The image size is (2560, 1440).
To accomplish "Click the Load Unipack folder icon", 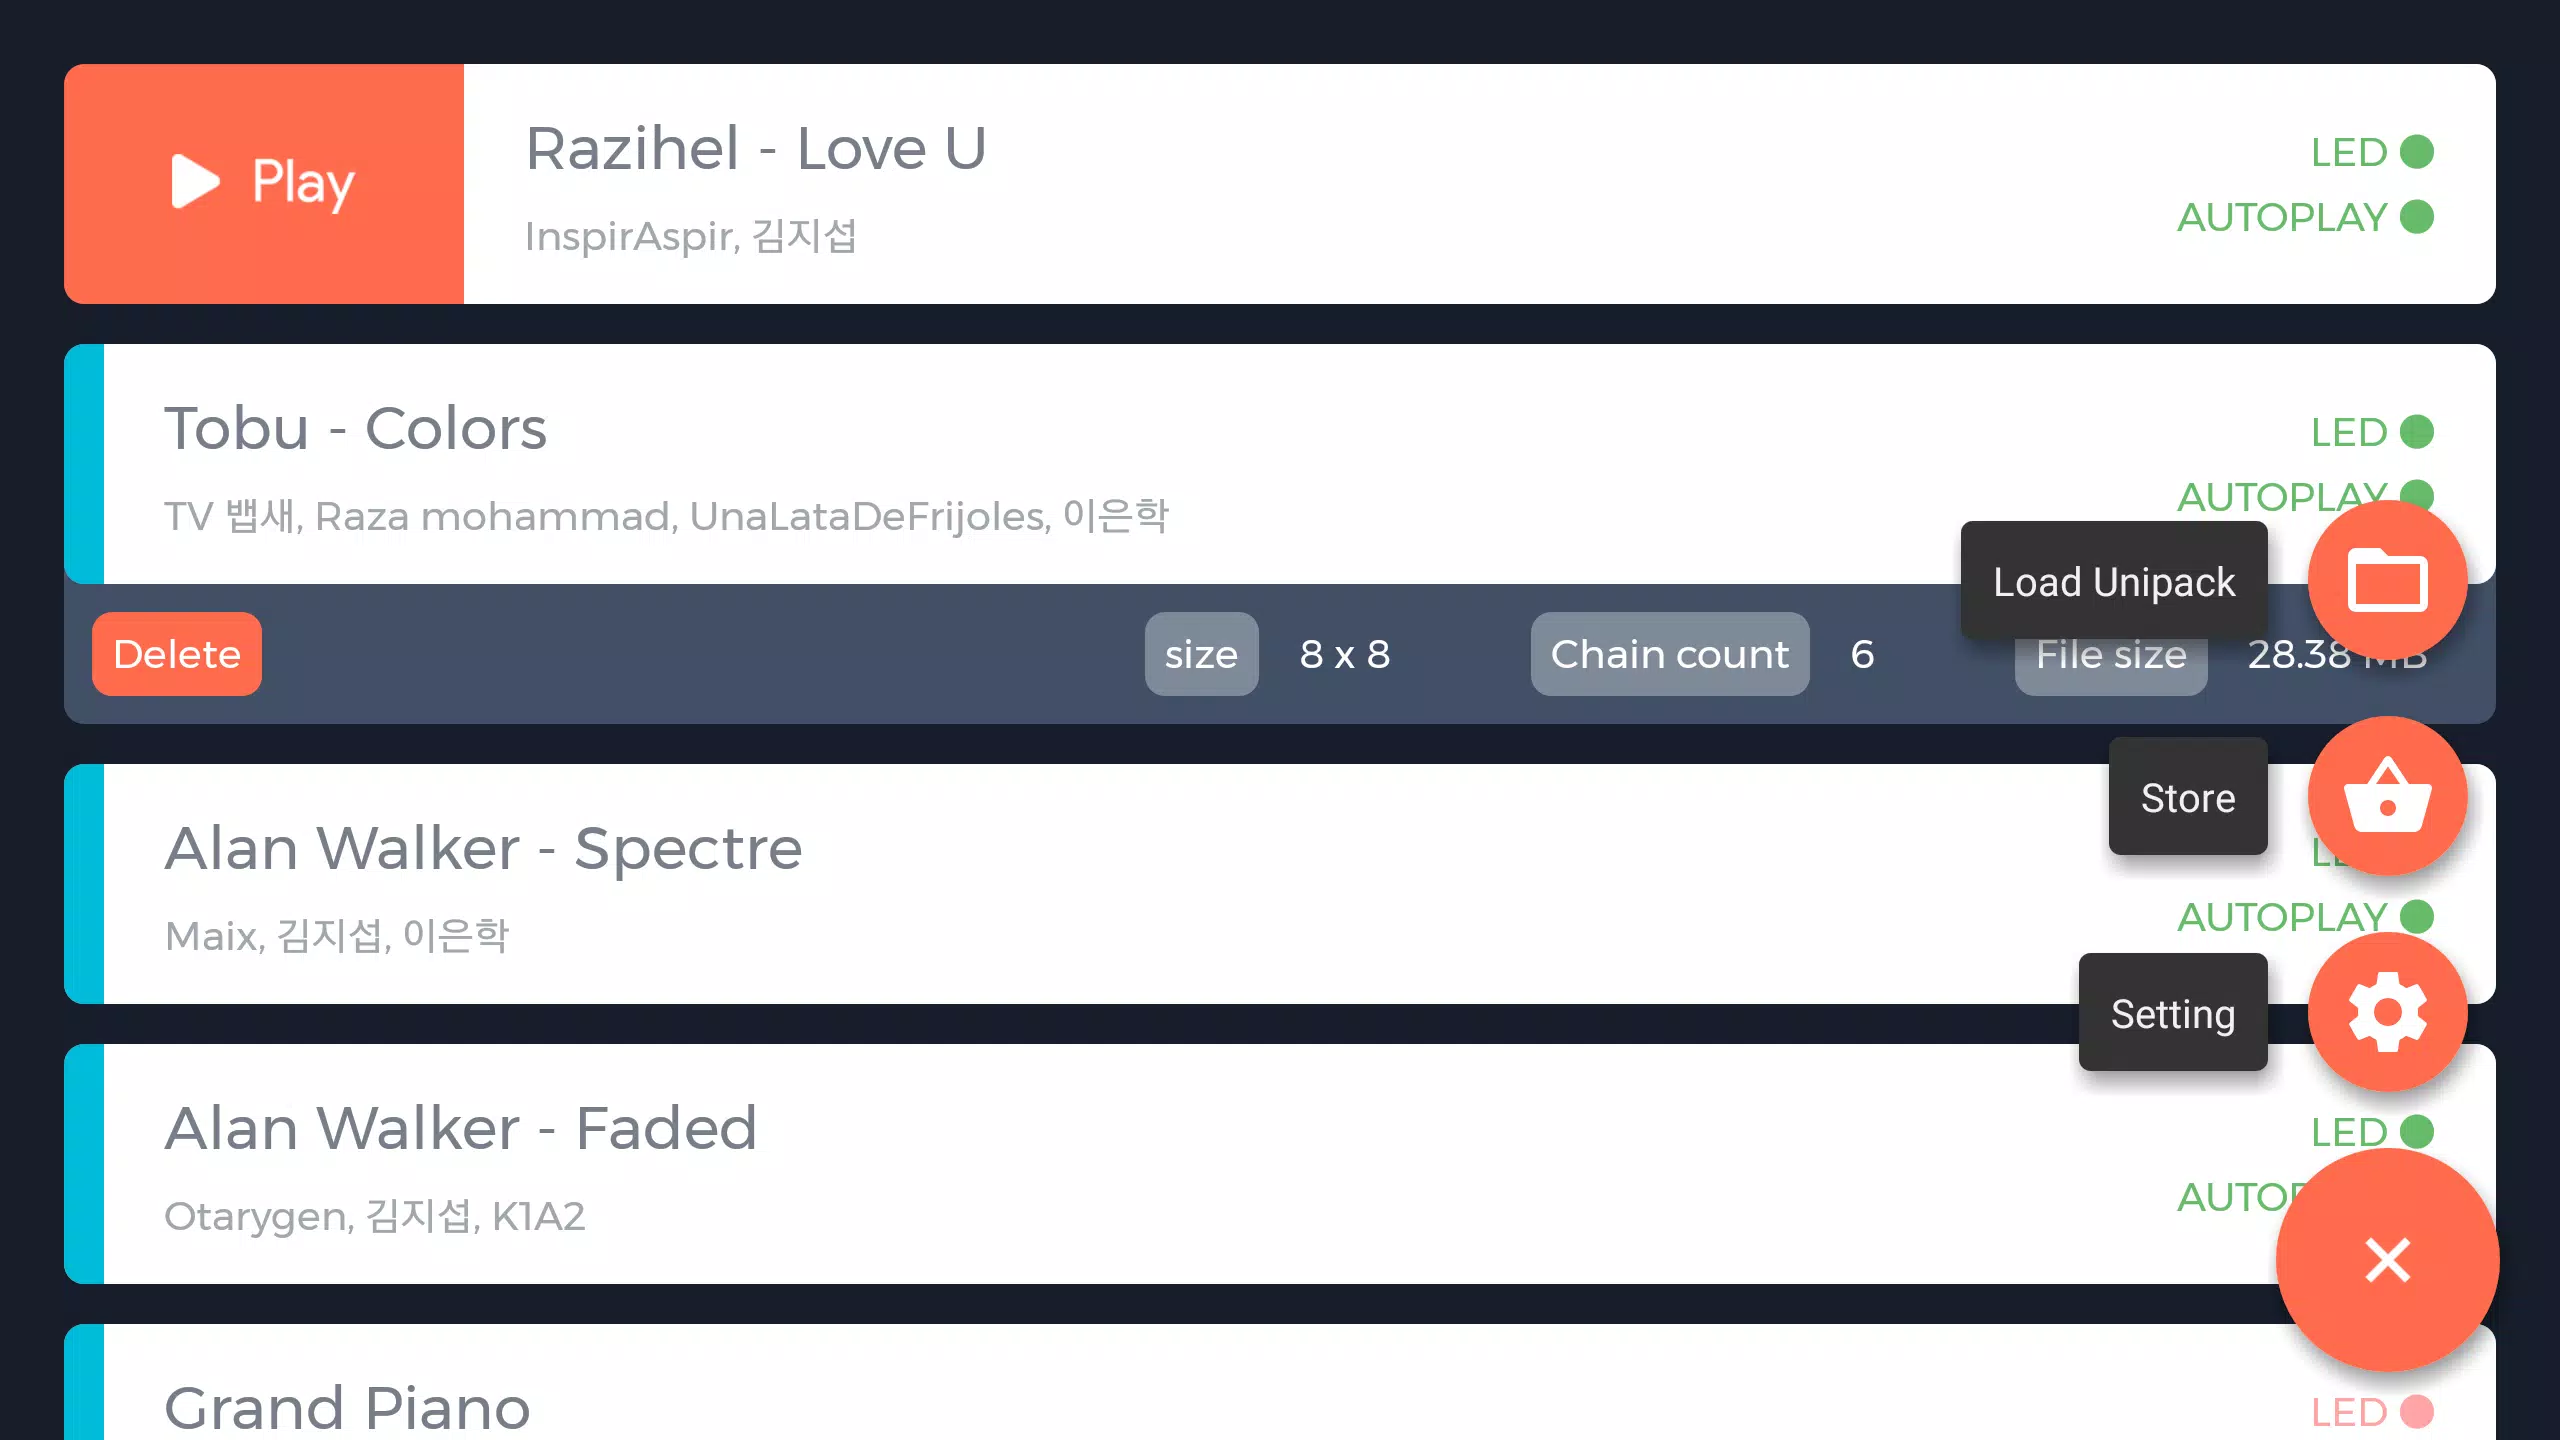I will pyautogui.click(x=2388, y=580).
